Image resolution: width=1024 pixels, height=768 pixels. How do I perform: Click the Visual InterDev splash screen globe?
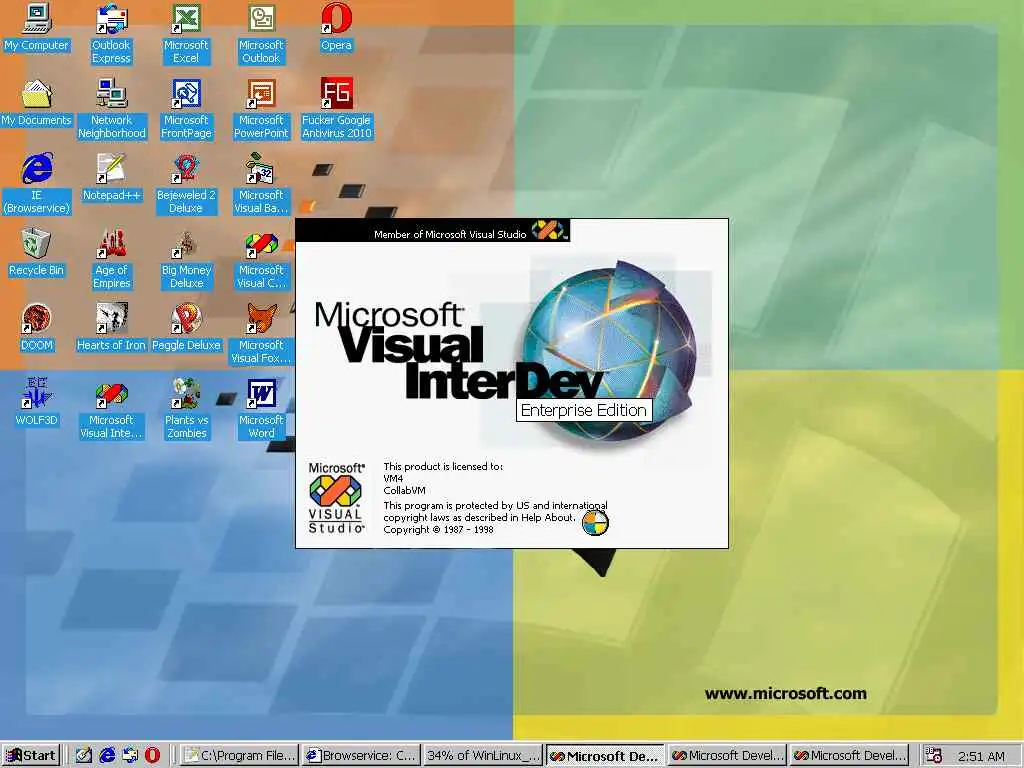[x=609, y=353]
